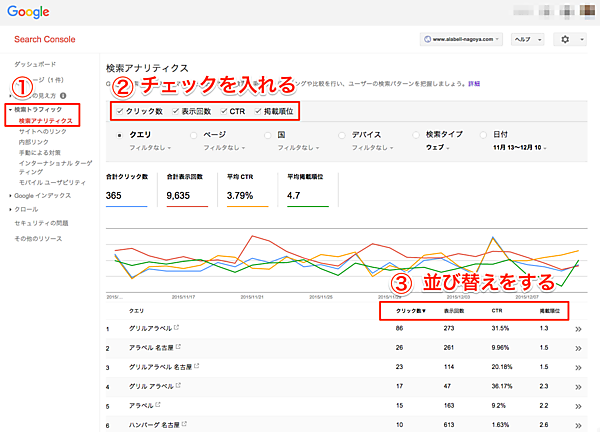Expand the Google インデックス sidebar section
Viewport: 600px width, 432px height.
(x=39, y=195)
